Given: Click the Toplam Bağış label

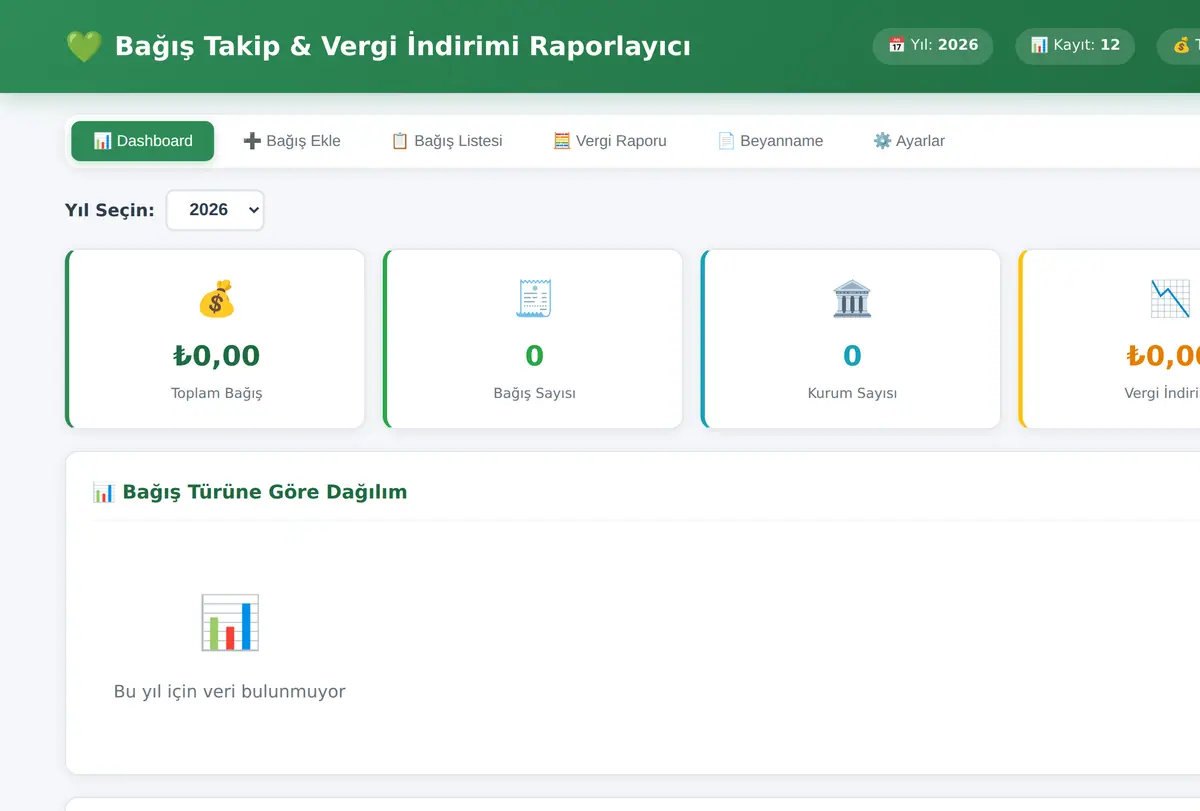Looking at the screenshot, I should click(x=216, y=393).
